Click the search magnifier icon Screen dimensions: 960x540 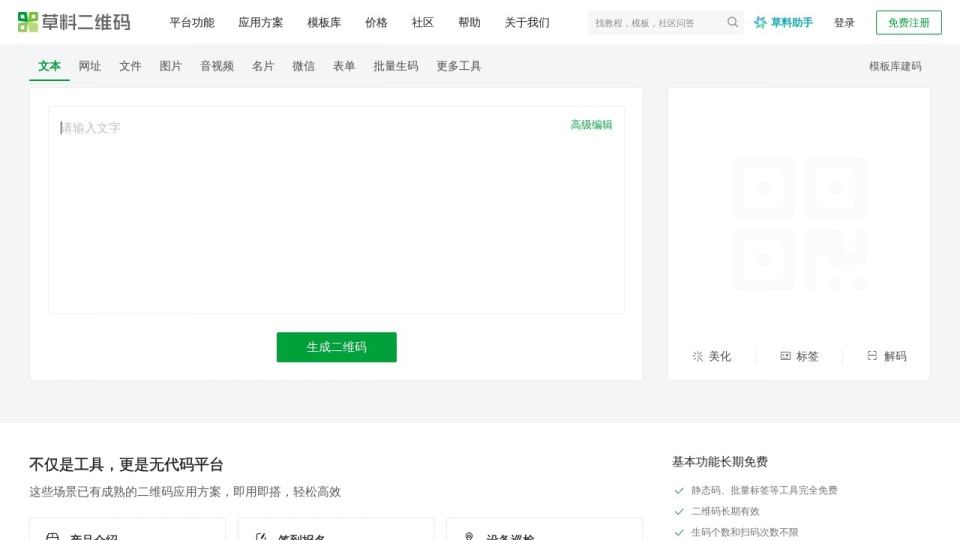732,22
